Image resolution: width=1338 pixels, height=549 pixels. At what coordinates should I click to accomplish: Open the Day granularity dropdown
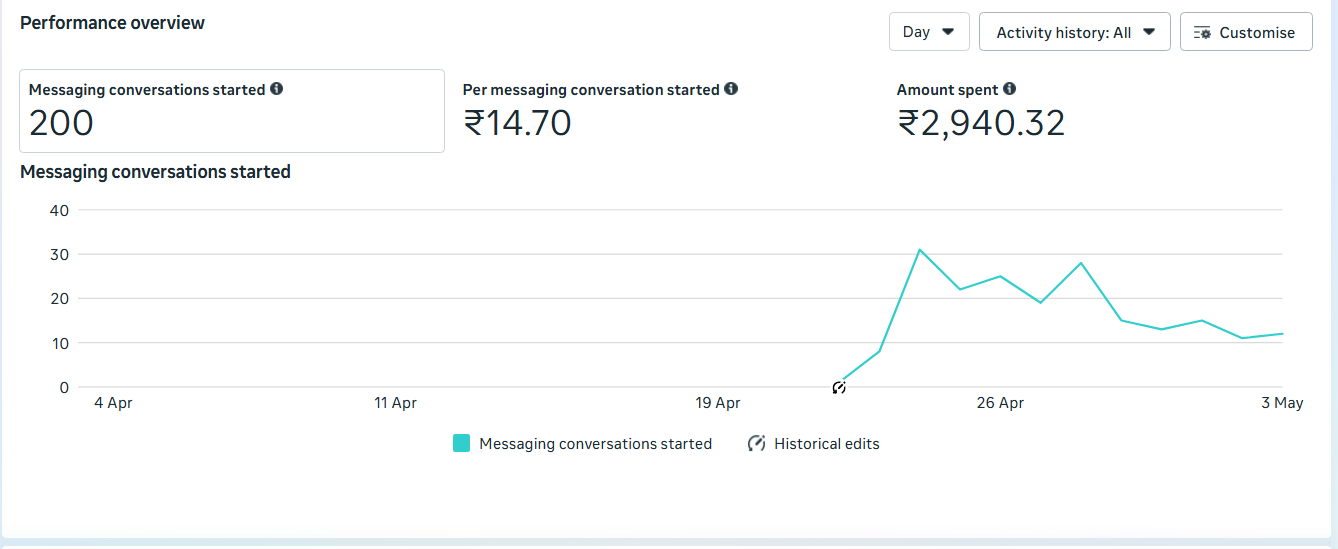pos(929,32)
